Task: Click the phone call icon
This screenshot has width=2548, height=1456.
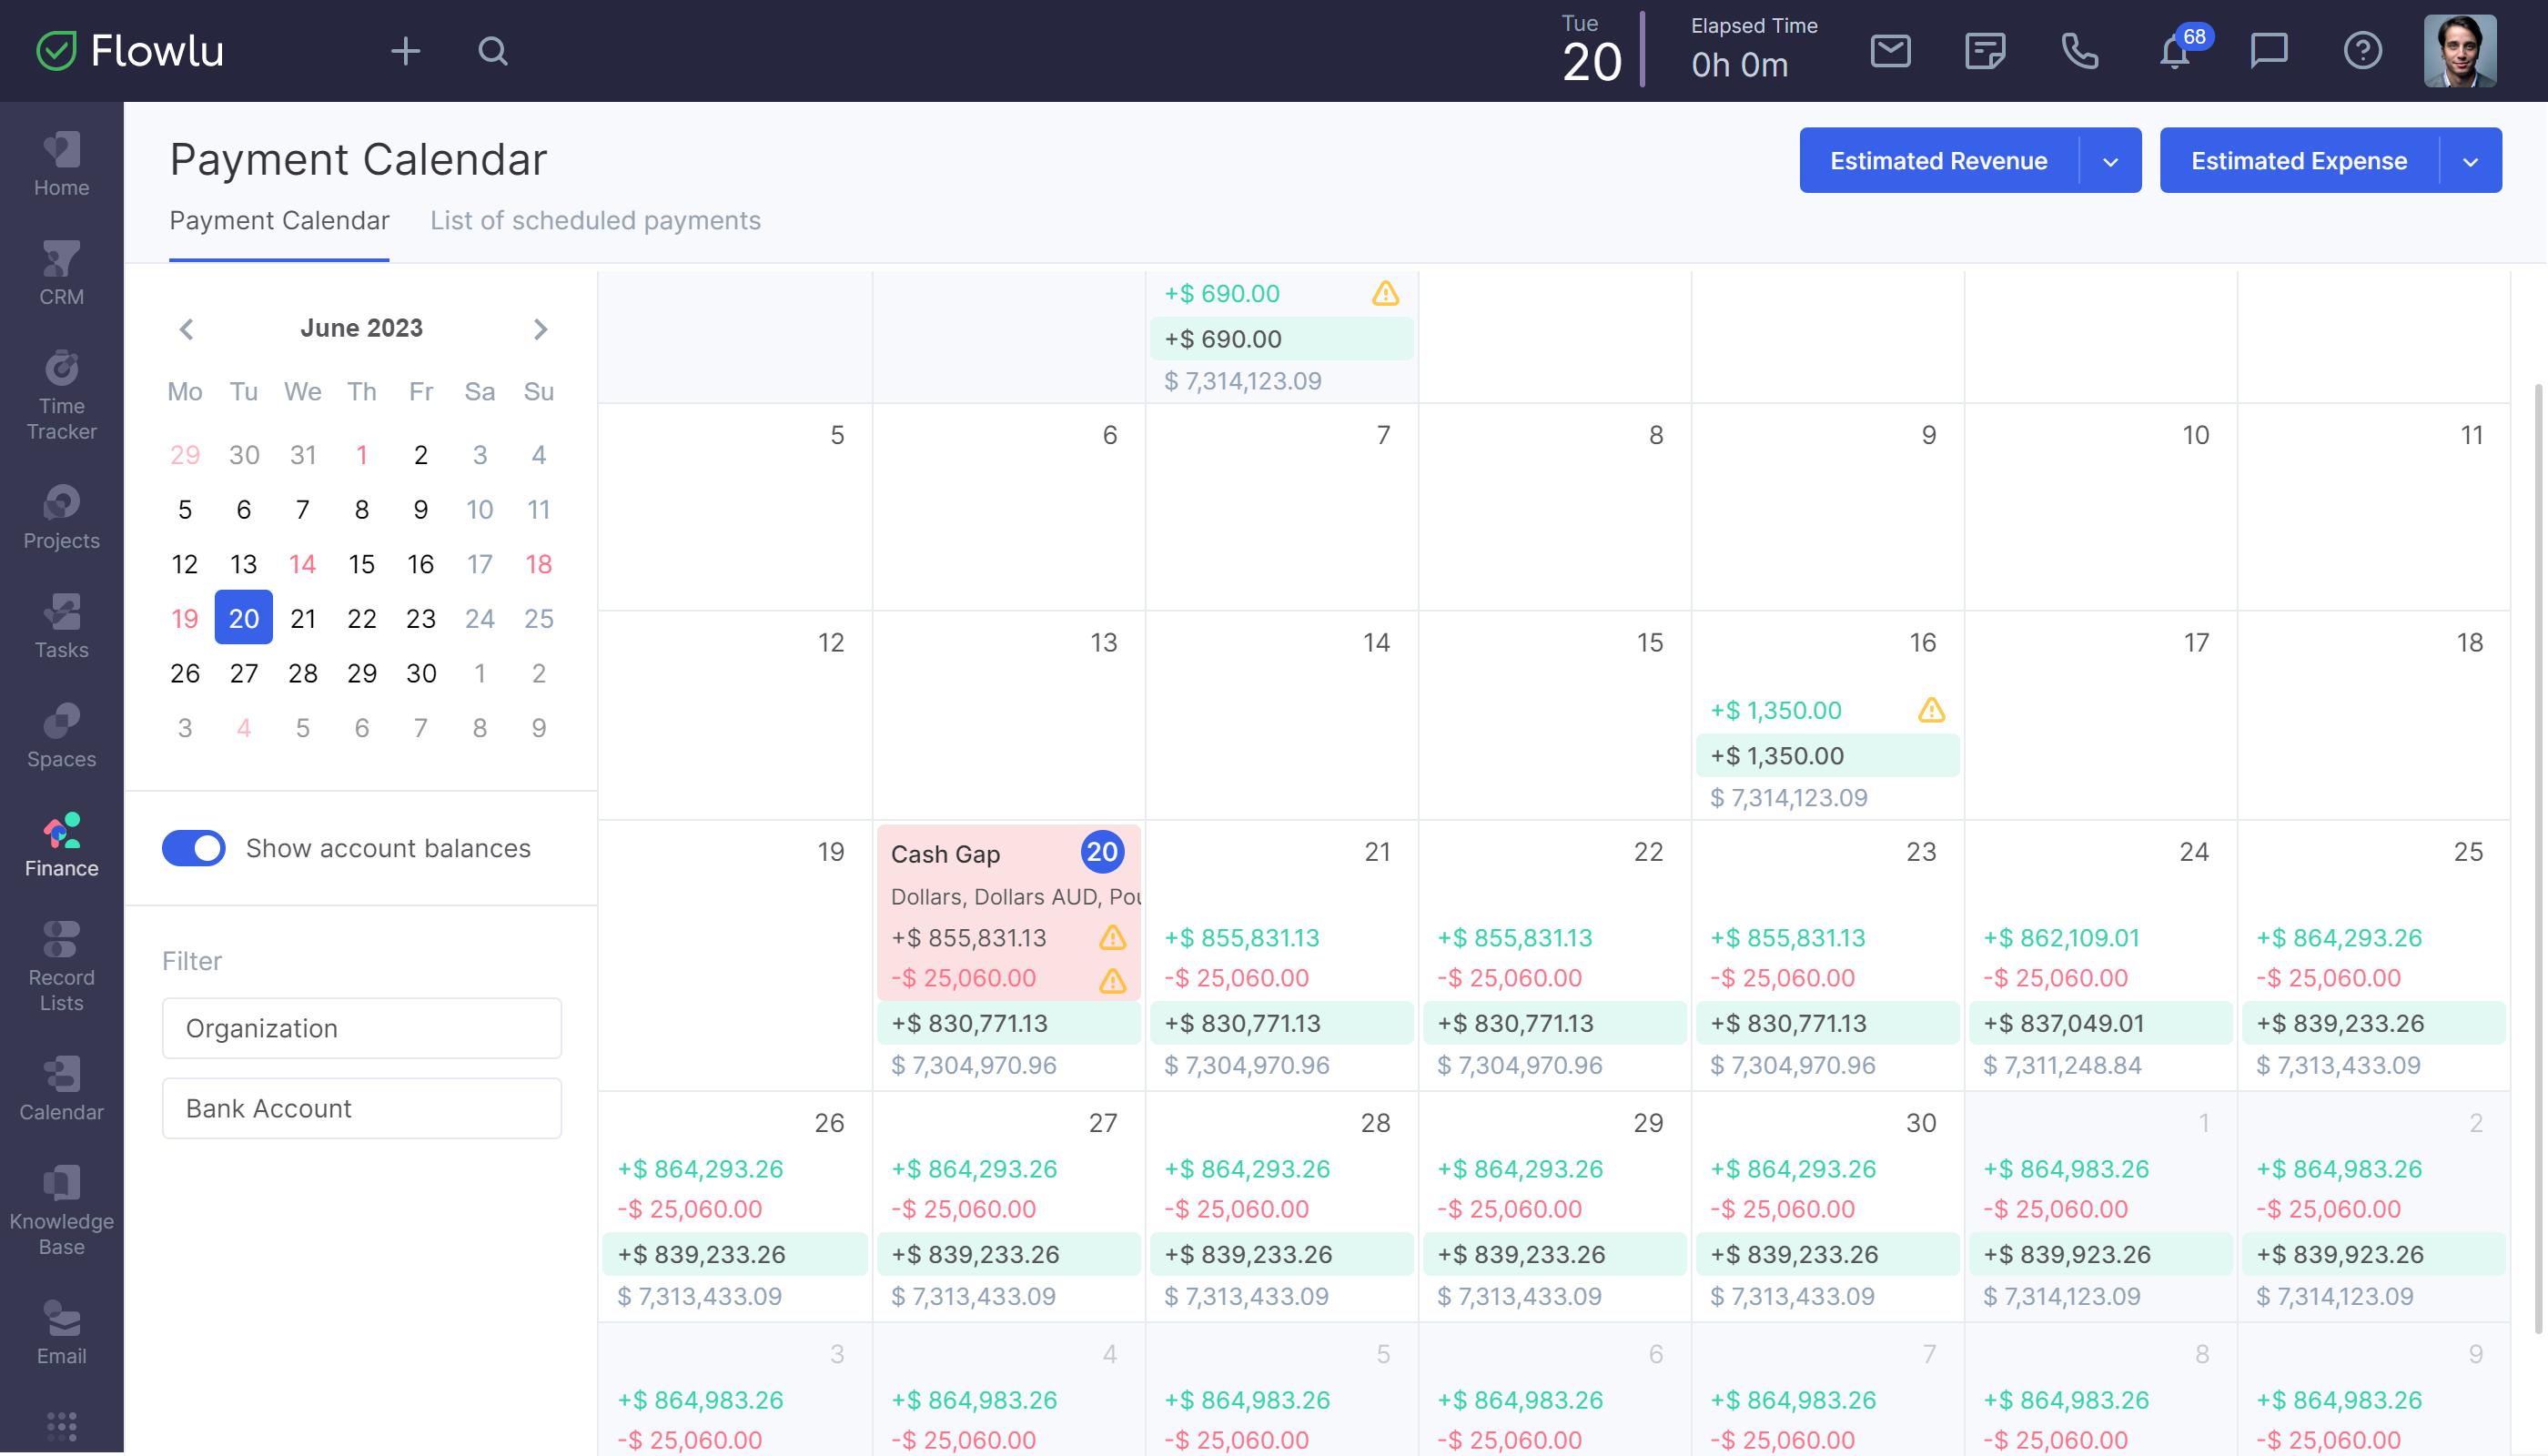Action: (2080, 50)
